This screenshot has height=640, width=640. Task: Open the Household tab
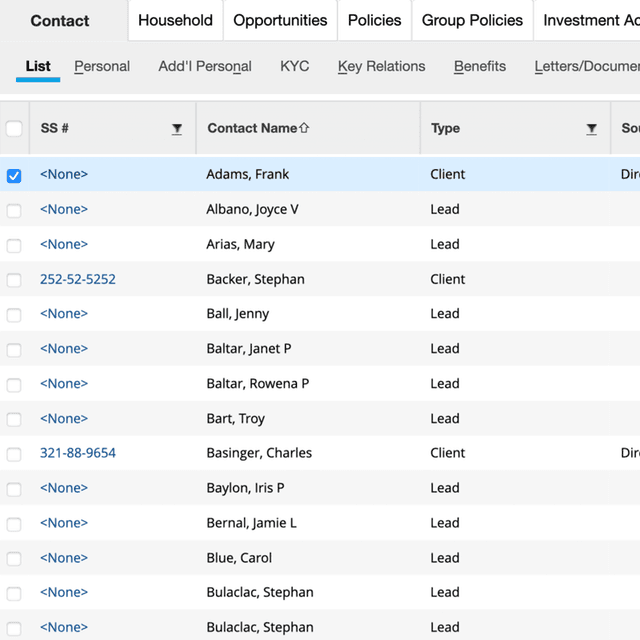tap(176, 20)
